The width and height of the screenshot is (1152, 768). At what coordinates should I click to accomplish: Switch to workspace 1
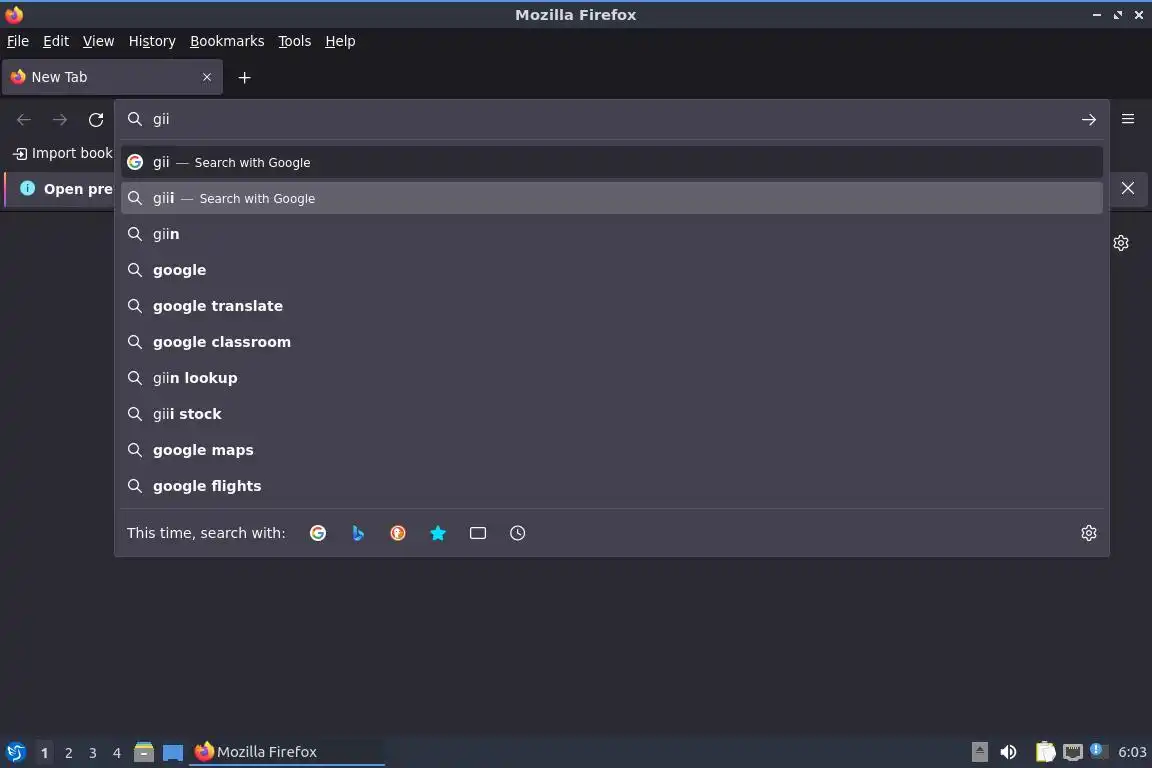pyautogui.click(x=44, y=753)
